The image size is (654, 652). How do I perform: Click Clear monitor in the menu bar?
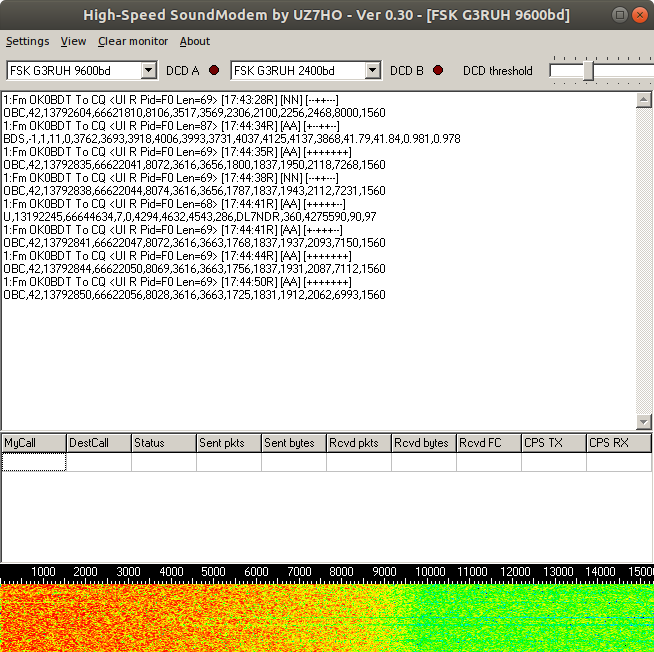coord(133,41)
